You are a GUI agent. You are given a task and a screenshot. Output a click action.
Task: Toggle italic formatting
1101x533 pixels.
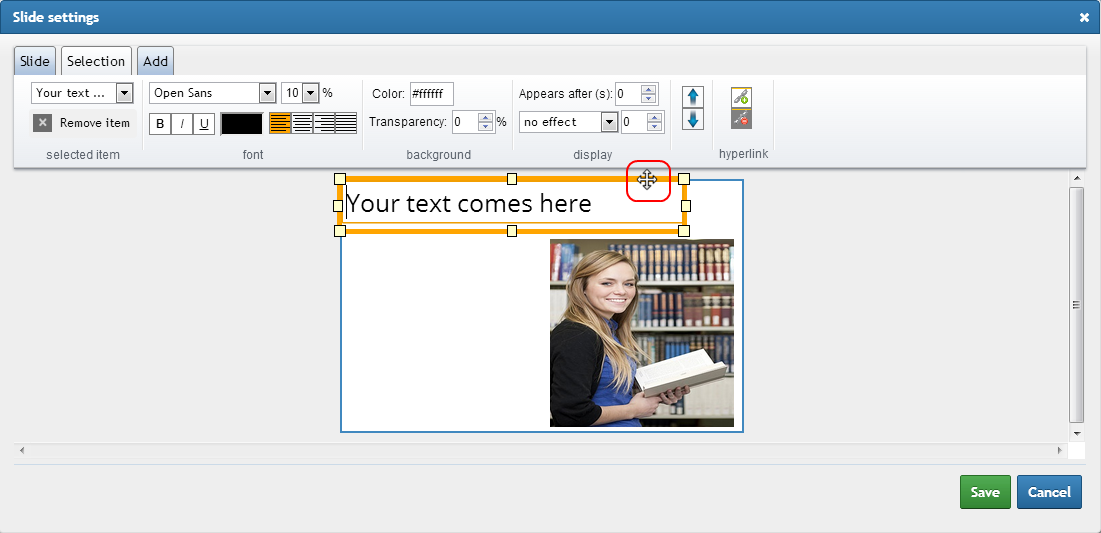click(182, 124)
